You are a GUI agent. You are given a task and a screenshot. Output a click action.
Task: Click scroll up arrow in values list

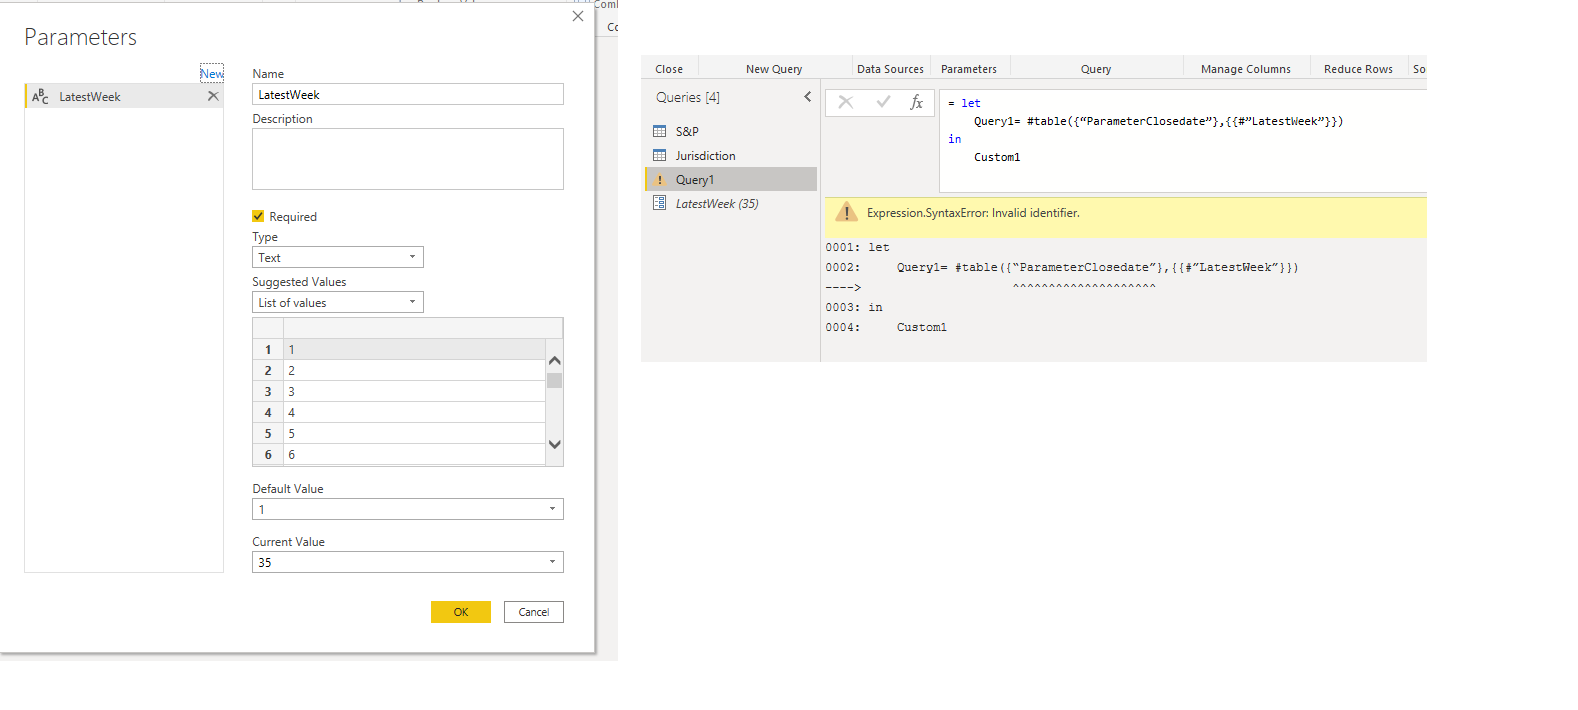(x=555, y=360)
